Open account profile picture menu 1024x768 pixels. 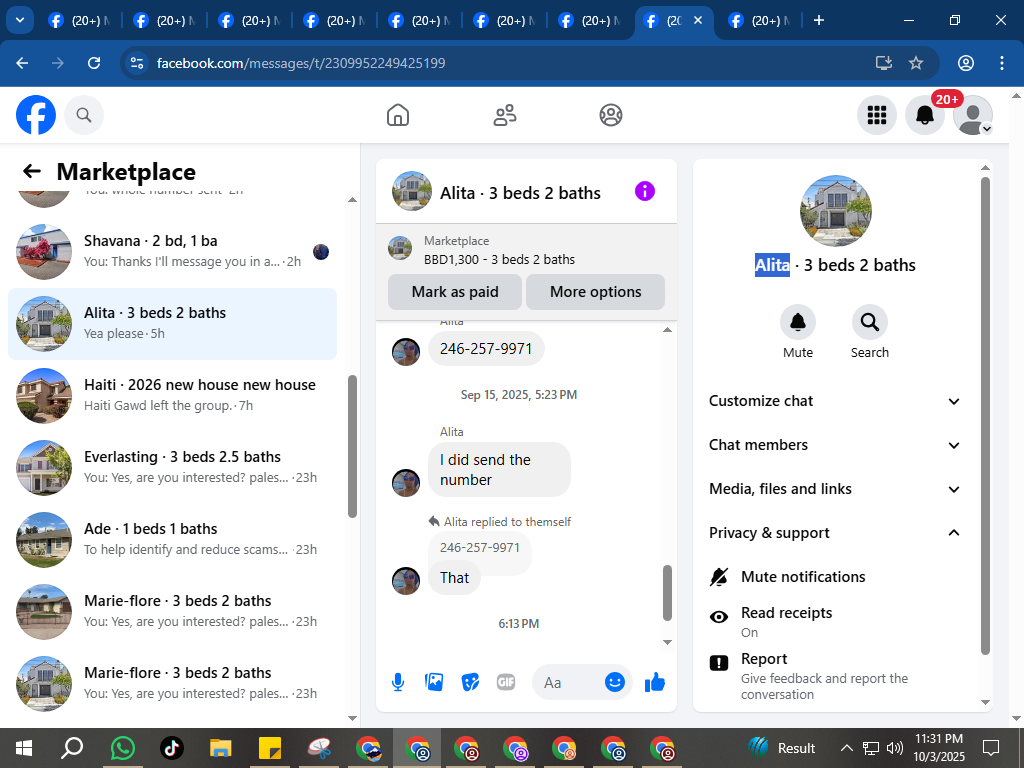tap(973, 115)
